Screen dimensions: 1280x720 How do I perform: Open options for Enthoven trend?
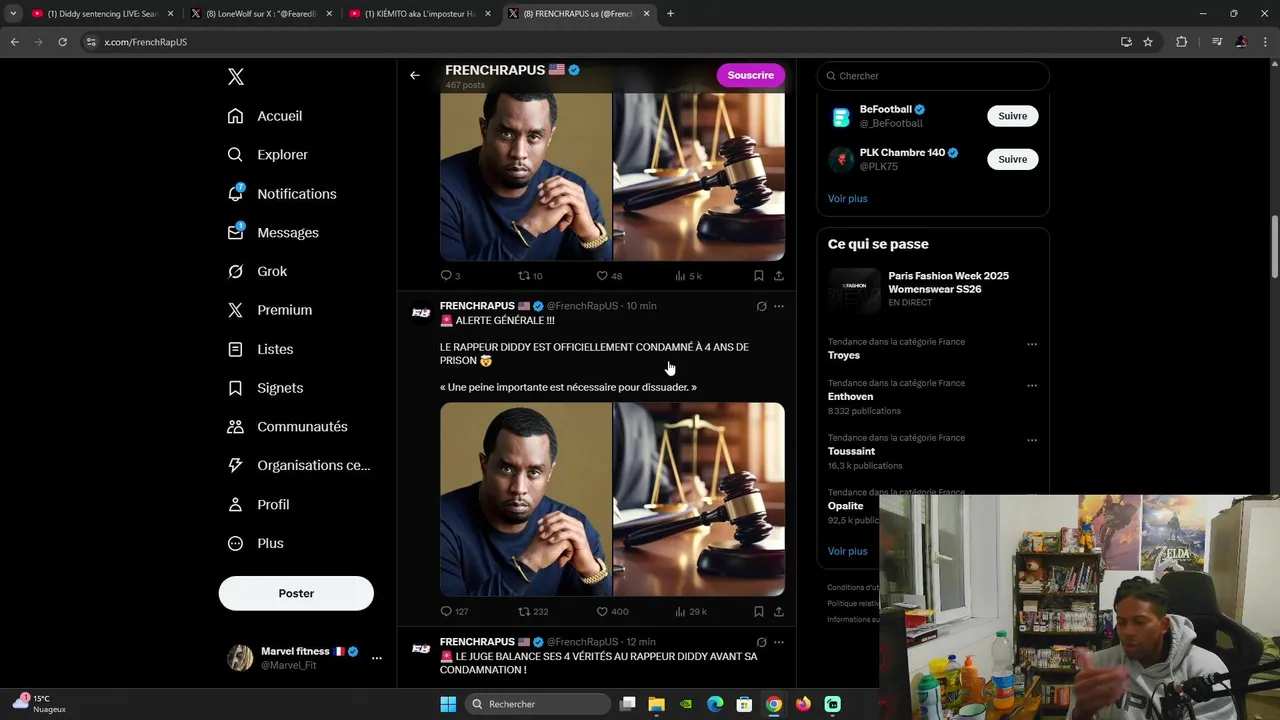pos(1032,386)
